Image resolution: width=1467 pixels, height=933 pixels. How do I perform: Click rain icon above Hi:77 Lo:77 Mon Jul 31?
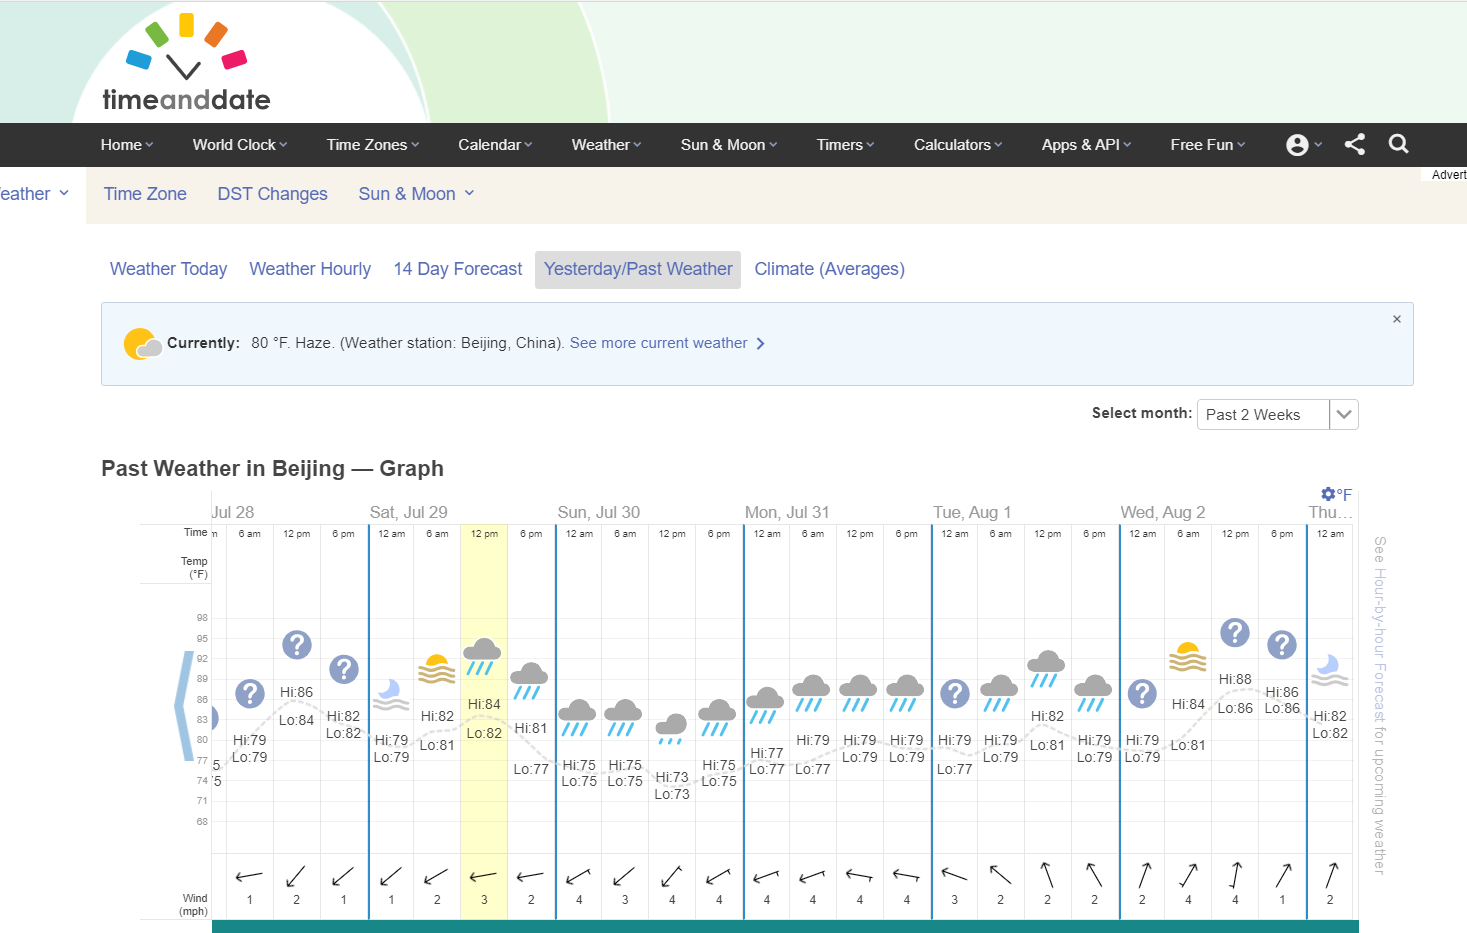click(765, 705)
